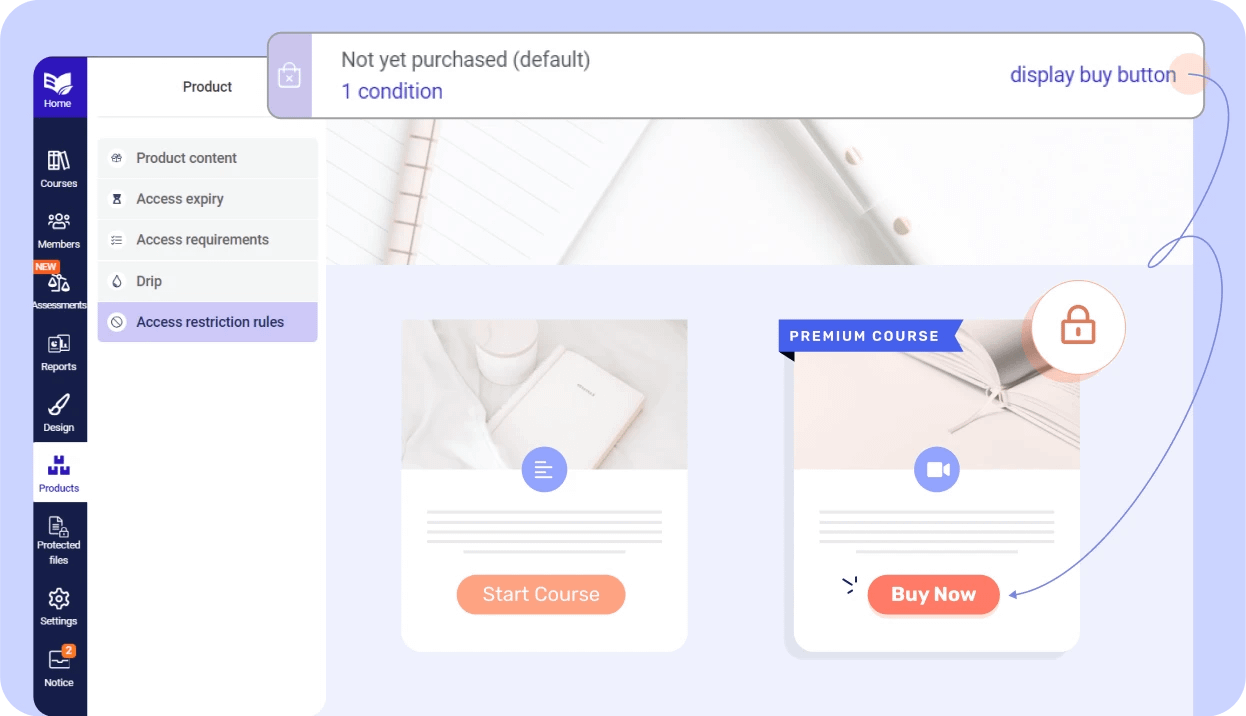Select the Product content menu item

pyautogui.click(x=186, y=158)
